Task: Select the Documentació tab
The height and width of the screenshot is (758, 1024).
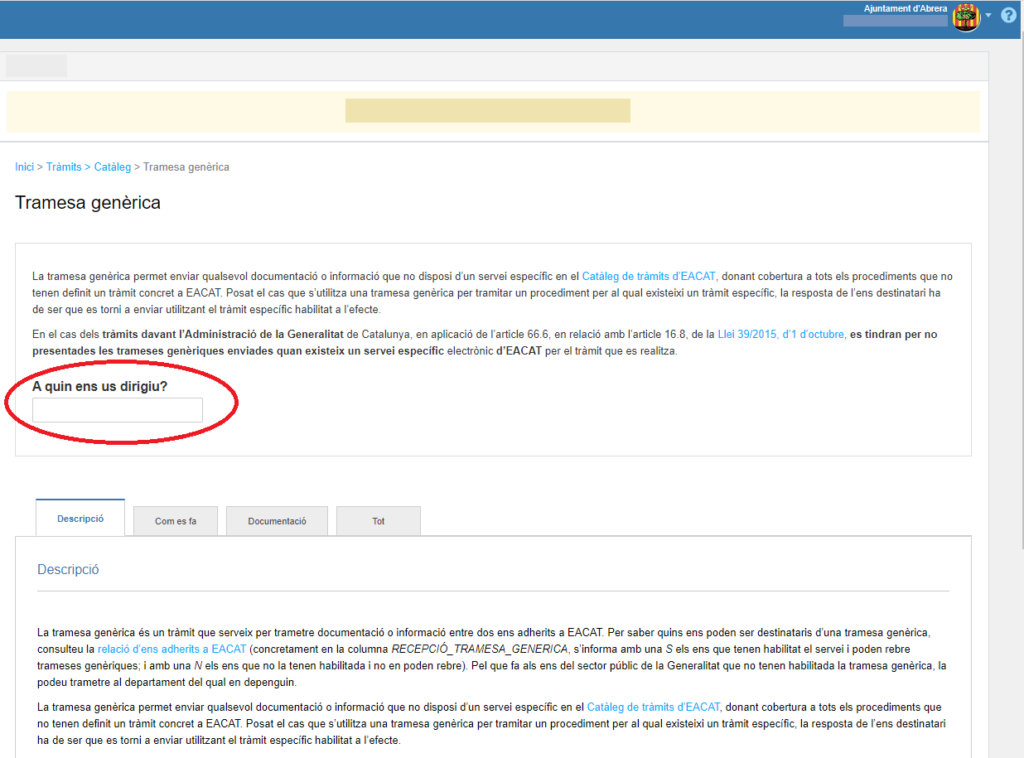Action: [x=277, y=521]
